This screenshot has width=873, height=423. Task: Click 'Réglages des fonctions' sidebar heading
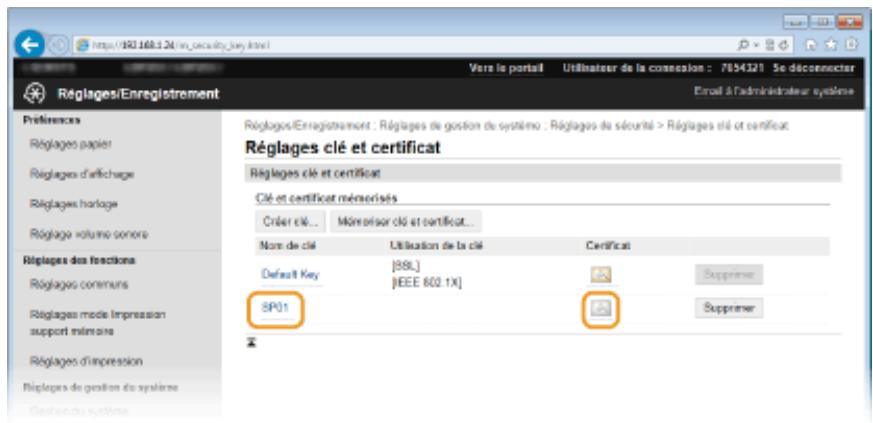coord(79,260)
